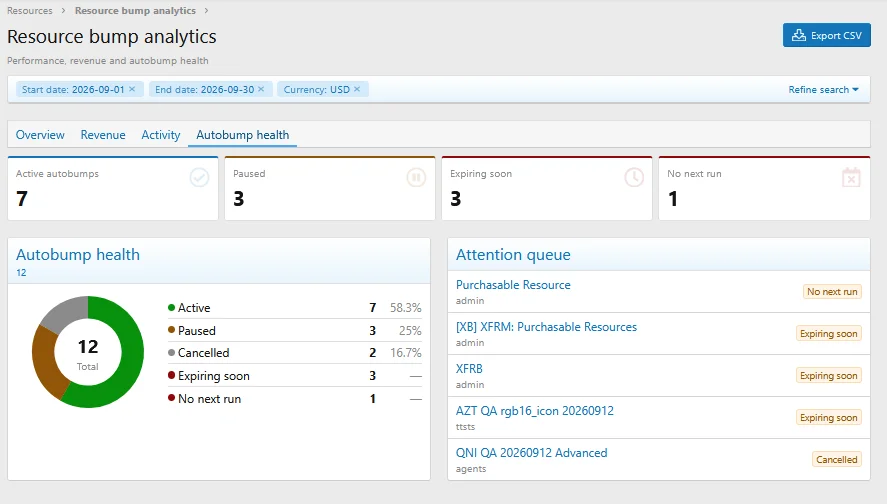Click the brown Paused legend dot
887x504 pixels.
point(171,330)
